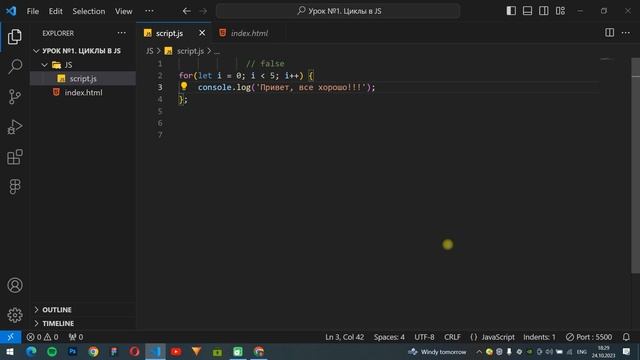Screen dimensions: 640x360
Task: Click the command center search box
Action: coord(338,11)
